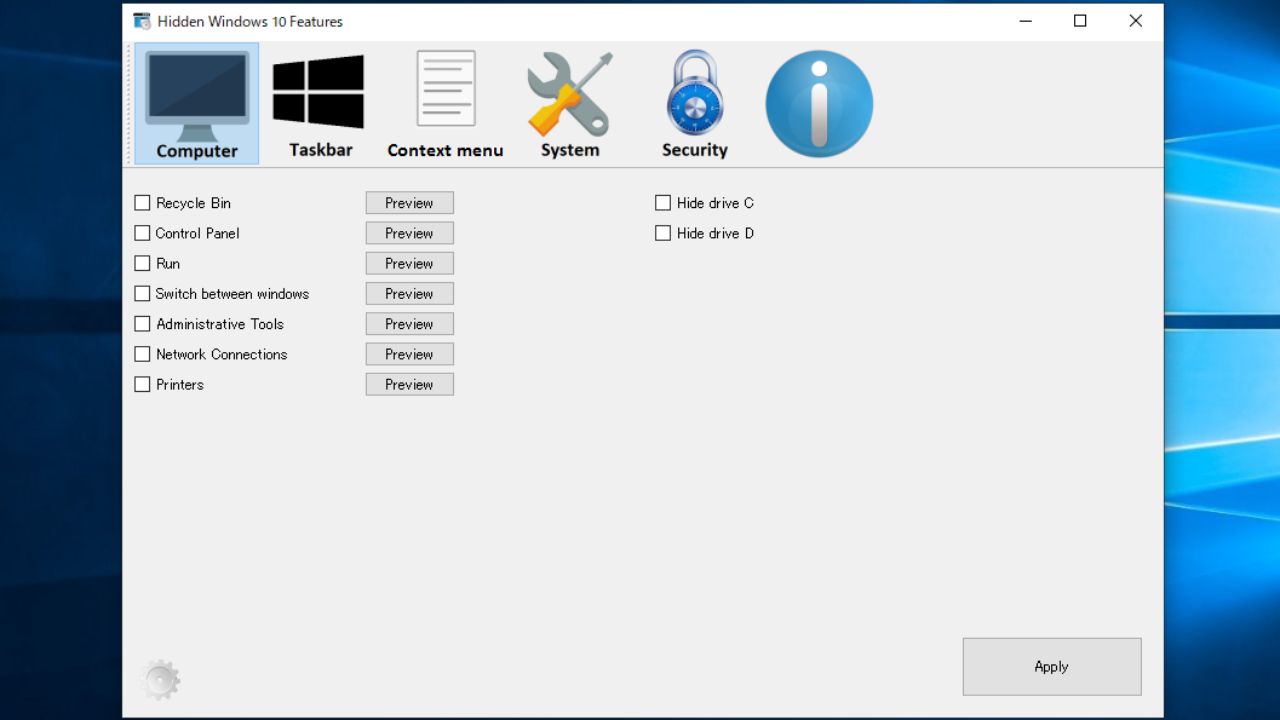1280x720 pixels.
Task: Enable the Control Panel checkbox
Action: [142, 233]
